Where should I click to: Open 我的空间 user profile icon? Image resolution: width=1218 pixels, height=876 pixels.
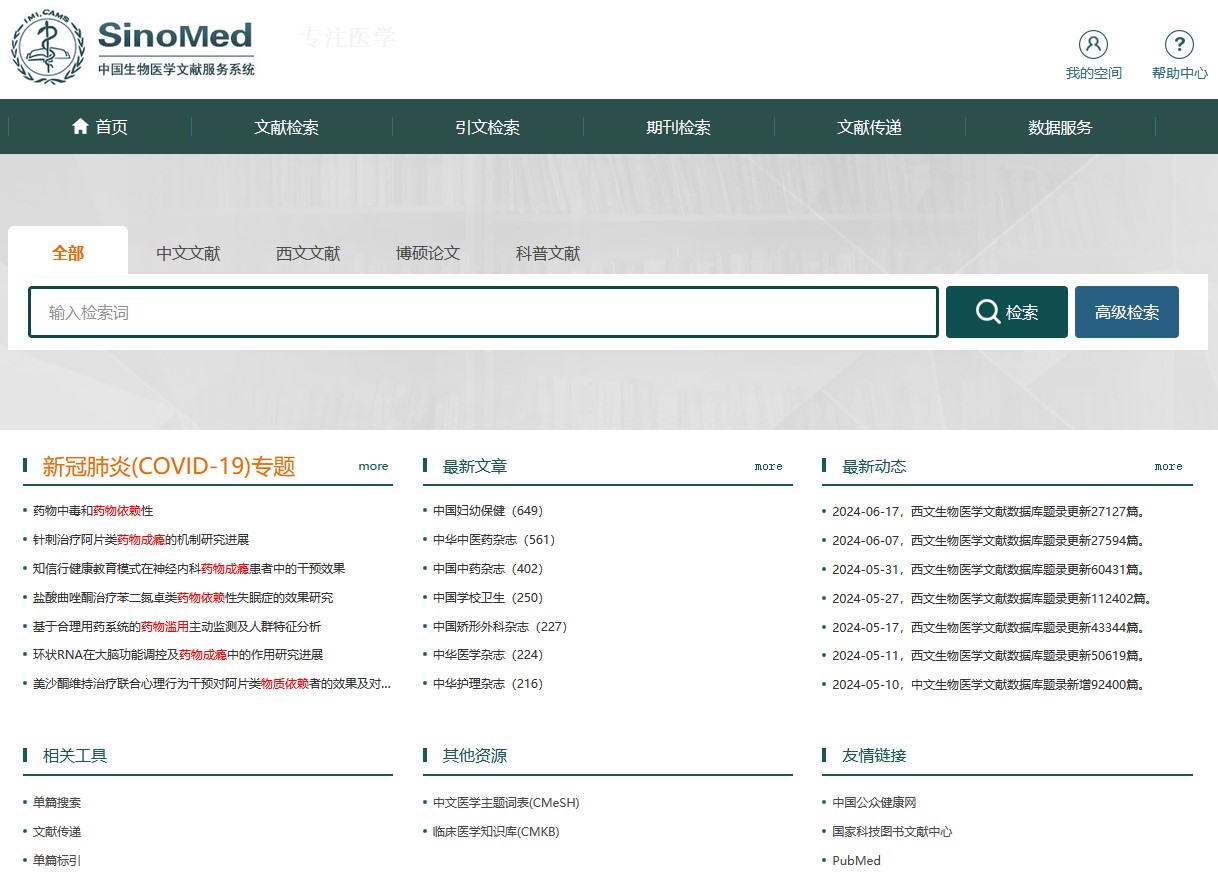pos(1093,44)
